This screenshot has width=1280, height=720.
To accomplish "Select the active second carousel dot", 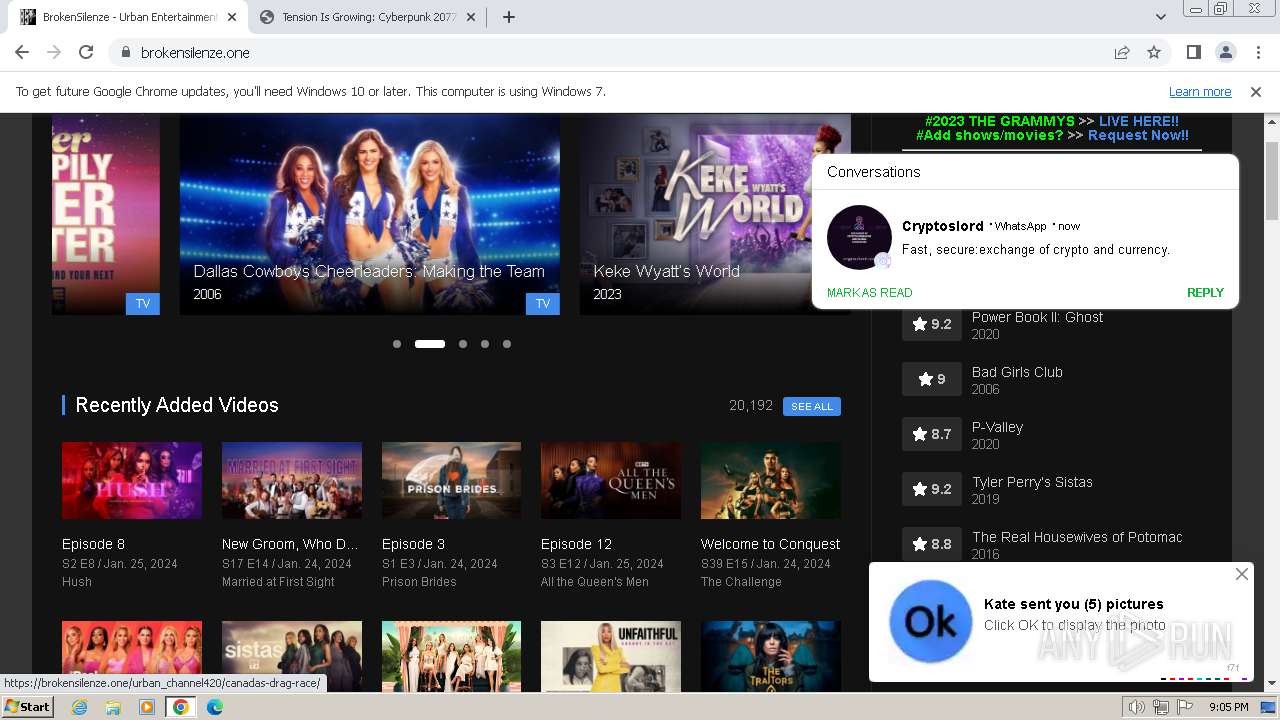I will [430, 344].
